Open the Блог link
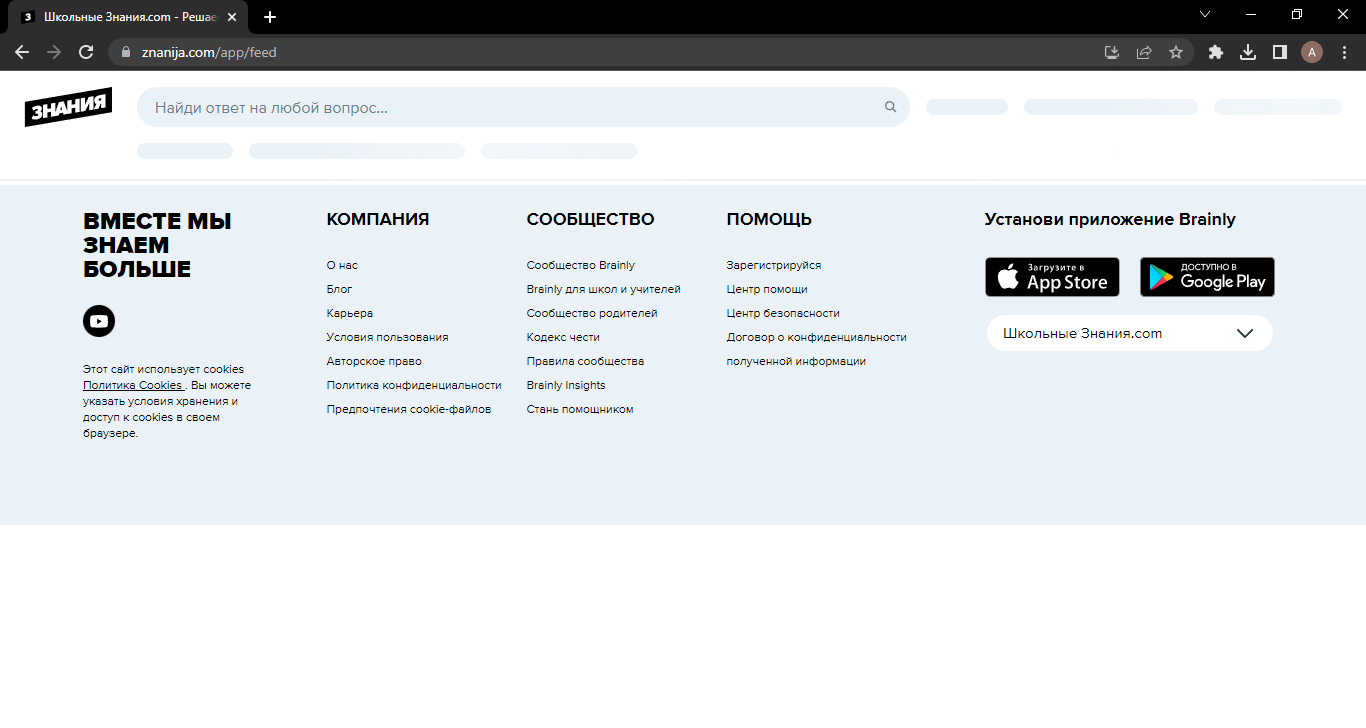 tap(339, 289)
